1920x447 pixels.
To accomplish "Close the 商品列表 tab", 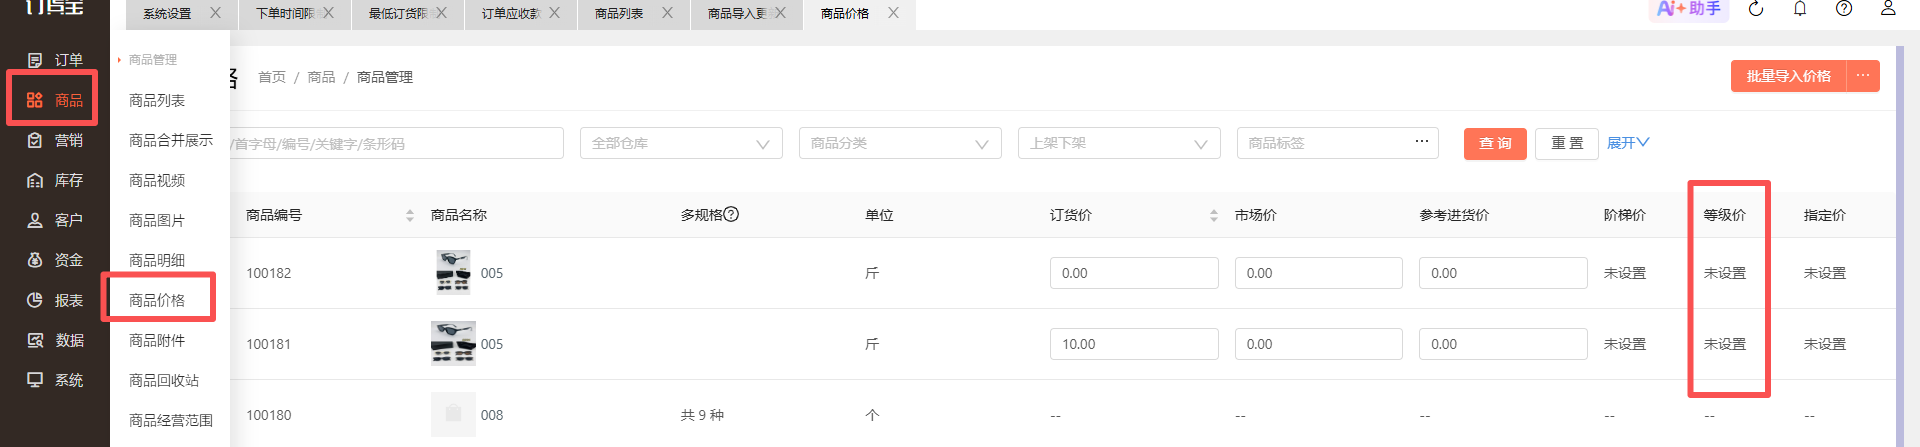I will [x=667, y=13].
